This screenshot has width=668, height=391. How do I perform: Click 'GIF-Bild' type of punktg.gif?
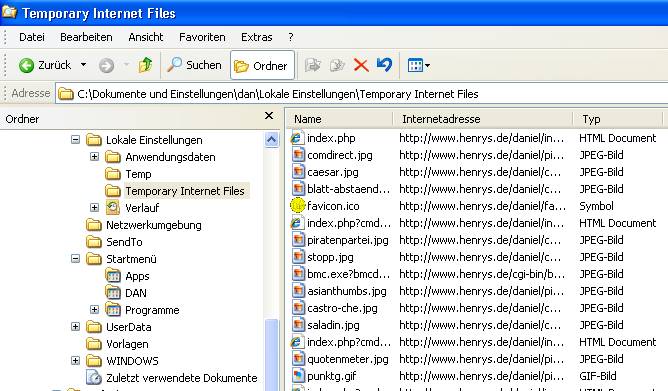pos(598,376)
